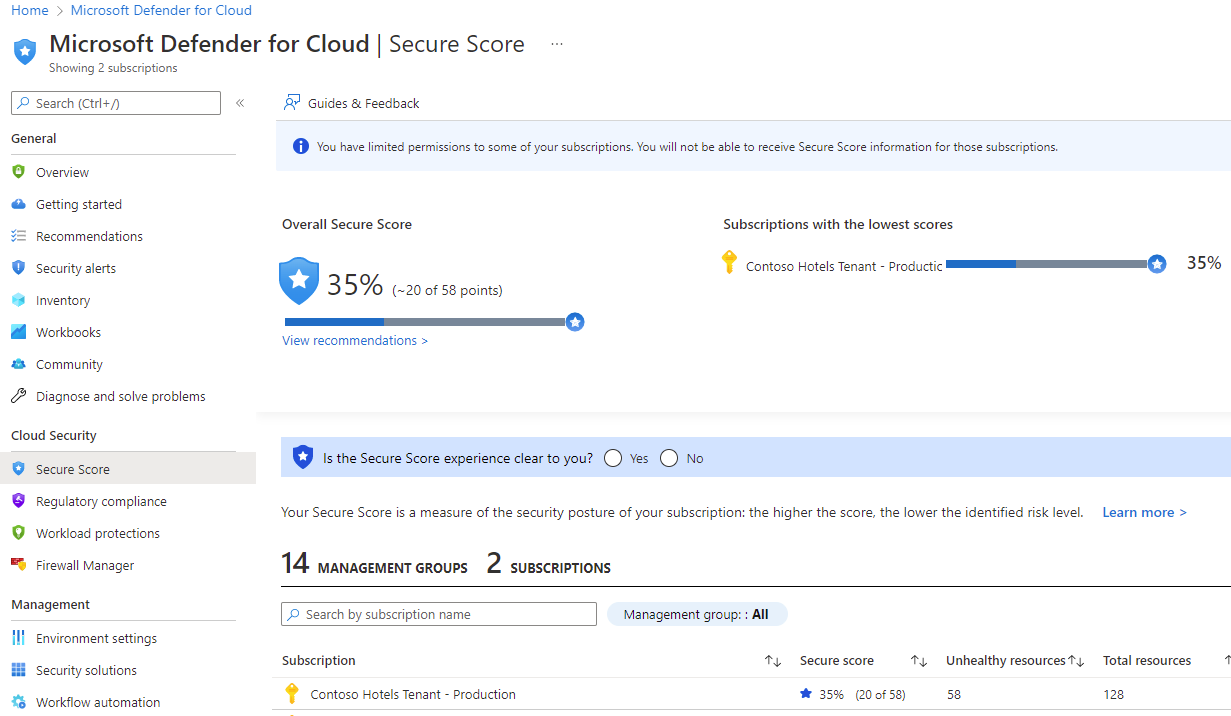
Task: Click the Workbooks chart icon
Action: point(18,332)
